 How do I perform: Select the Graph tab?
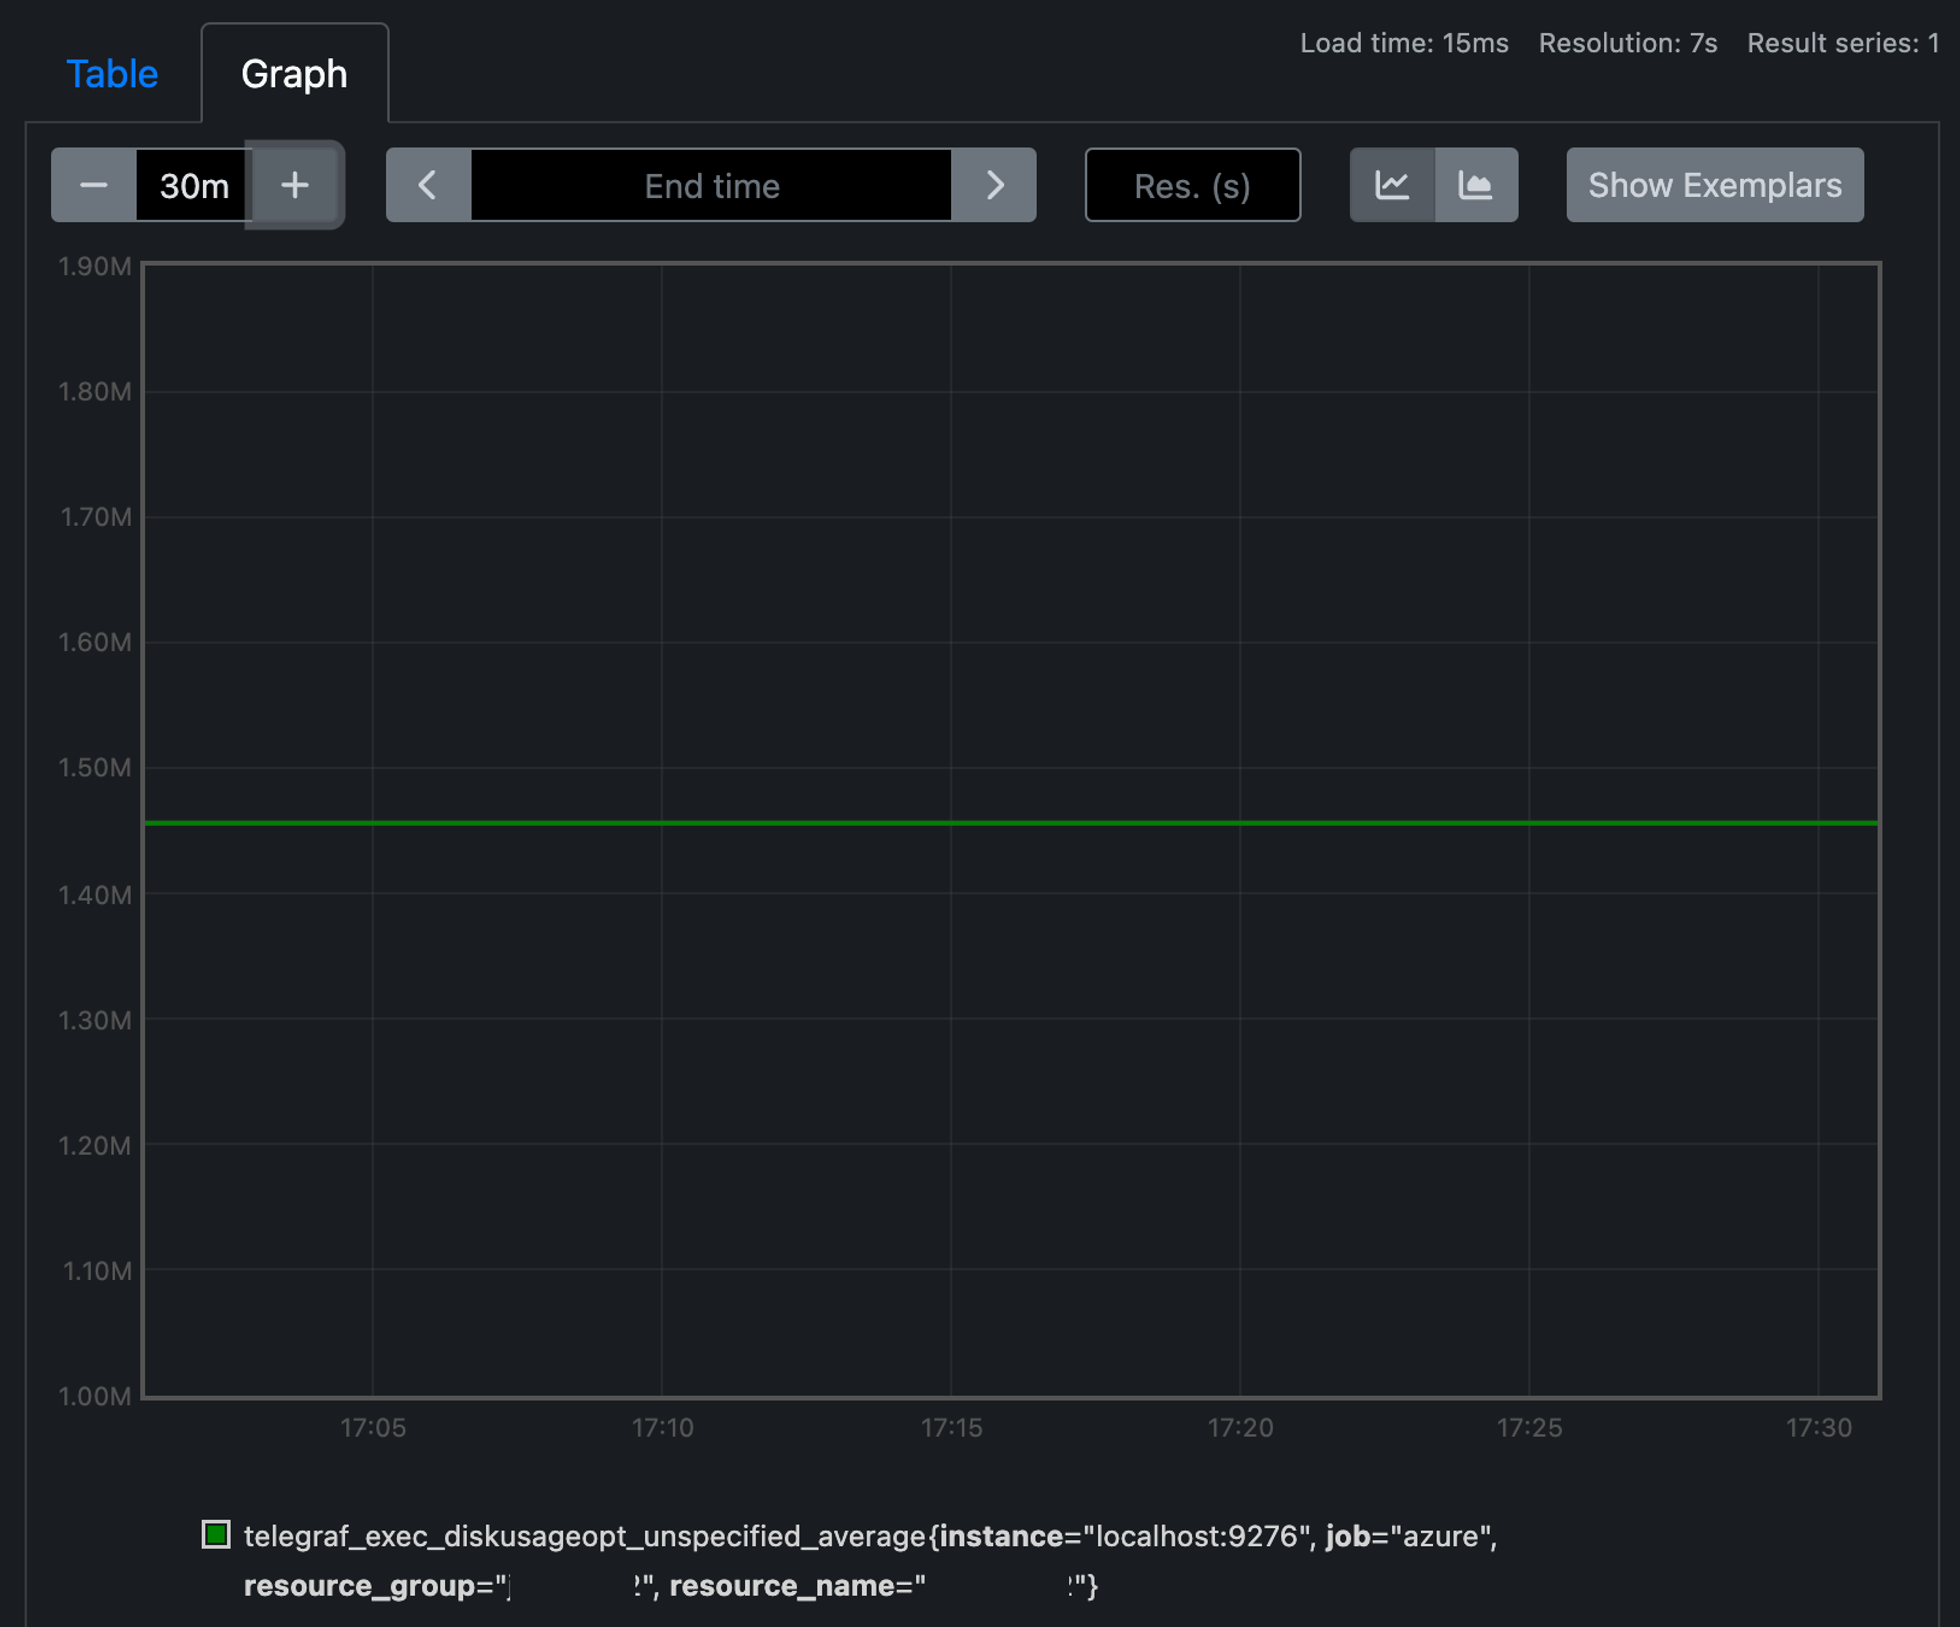click(294, 74)
